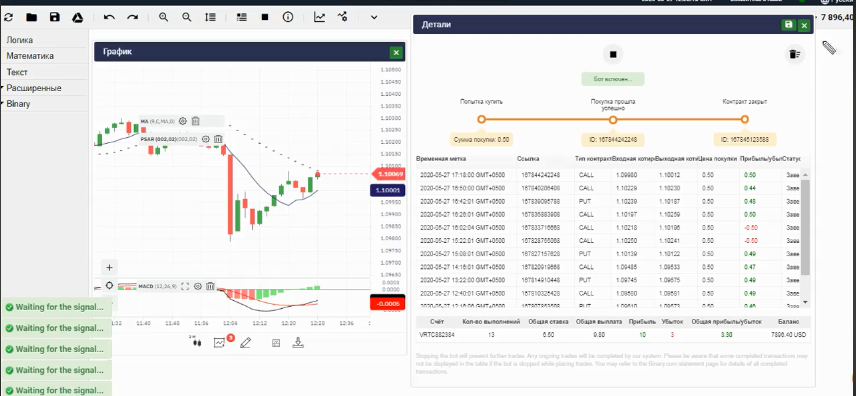Viewport: 856px width, 396px height.
Task: Click the Ссылка column header
Action: pos(528,159)
